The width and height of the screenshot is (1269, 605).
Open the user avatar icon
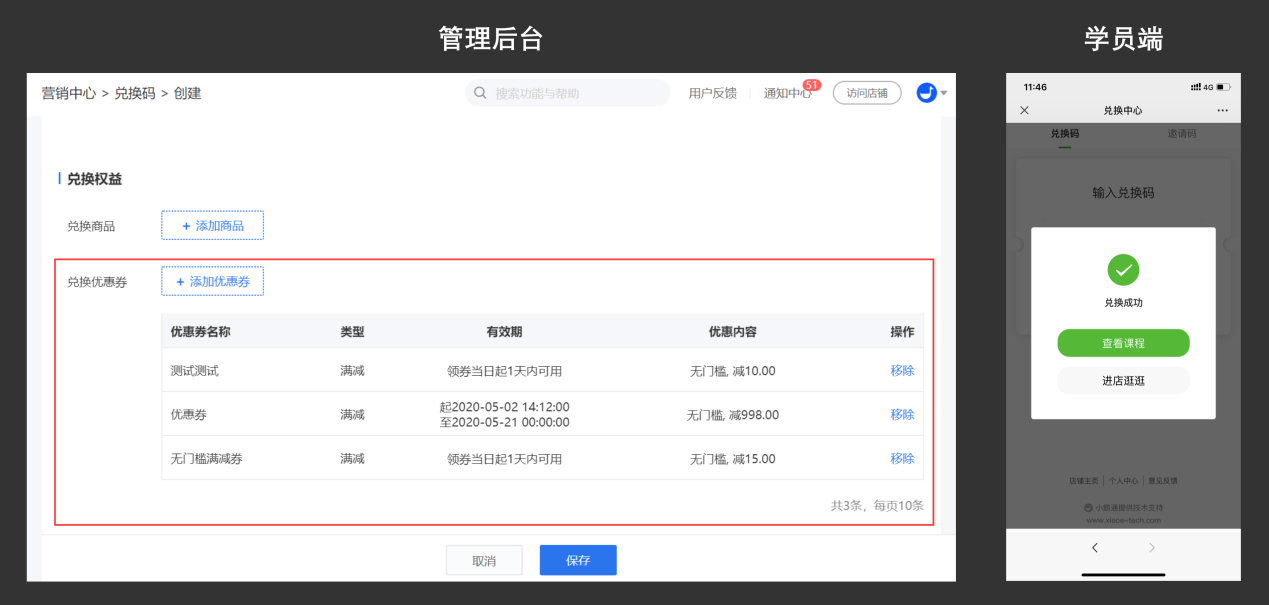pos(926,93)
